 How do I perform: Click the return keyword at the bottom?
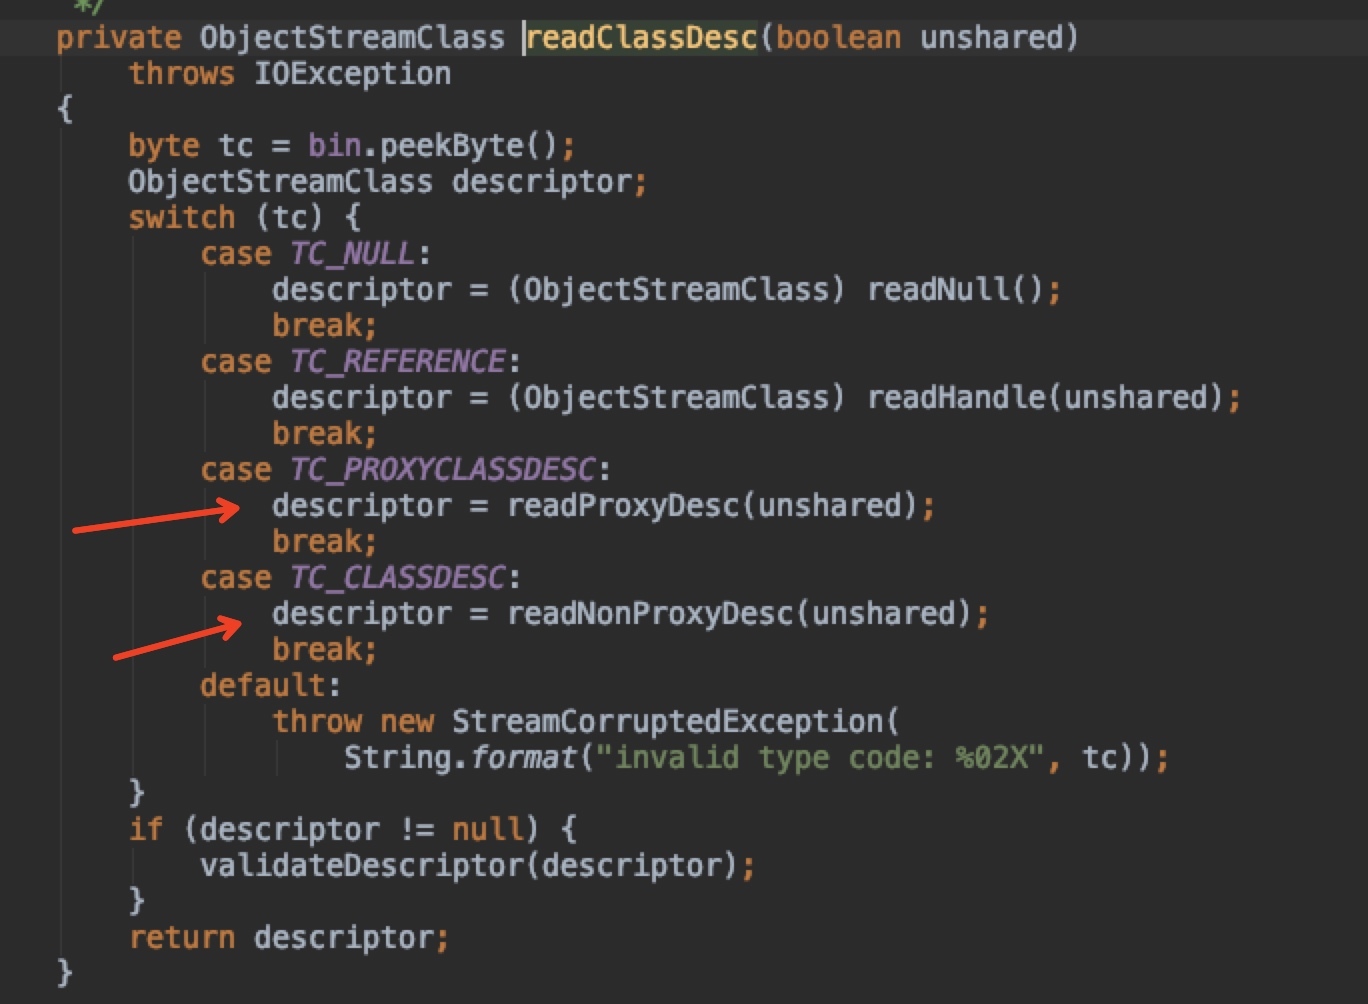[x=181, y=938]
